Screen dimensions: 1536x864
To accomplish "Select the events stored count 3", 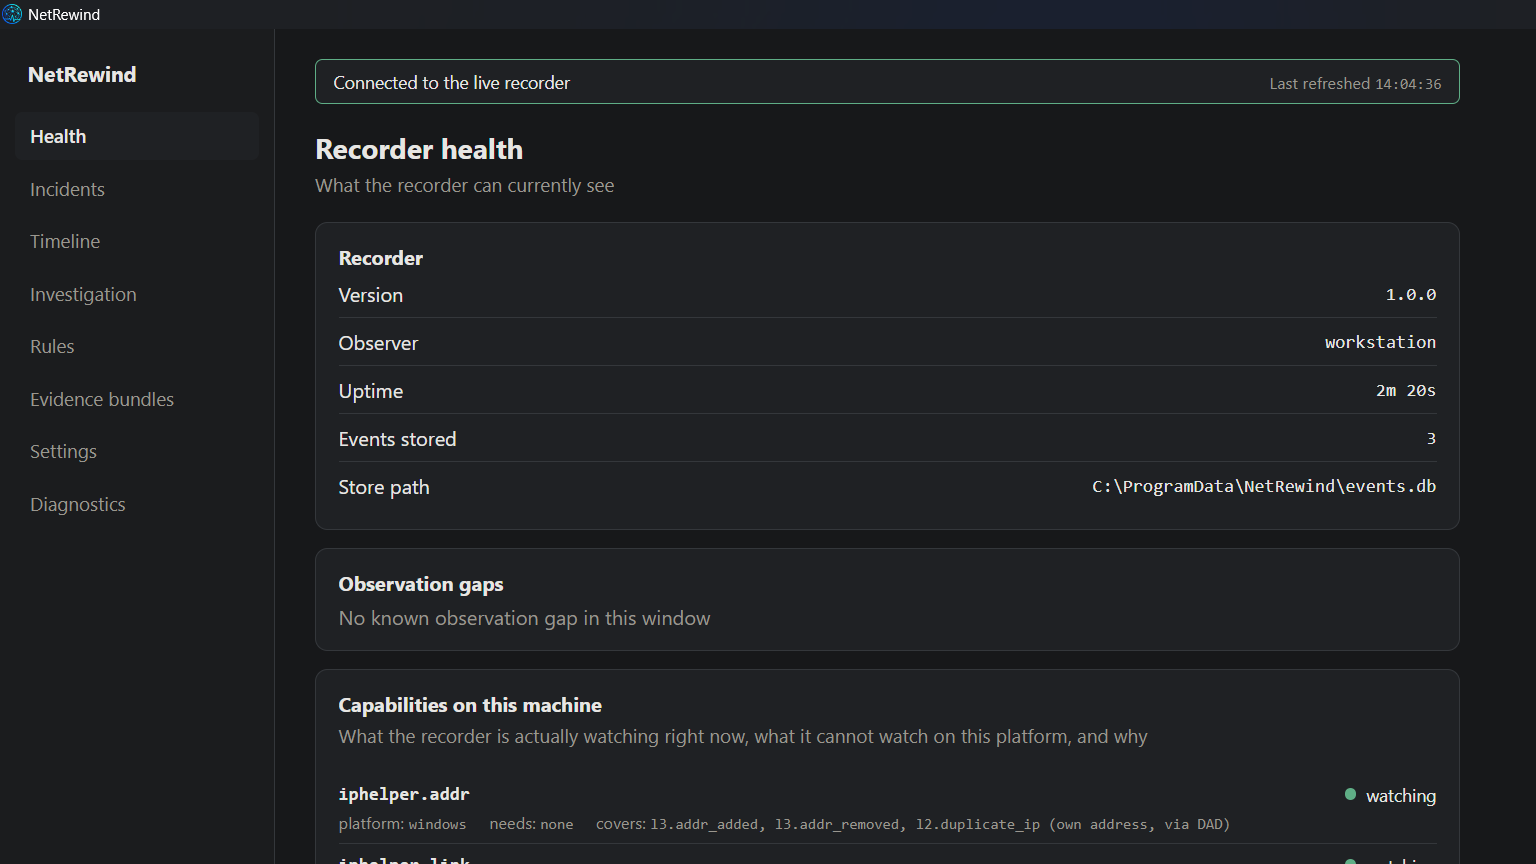I will 1431,438.
